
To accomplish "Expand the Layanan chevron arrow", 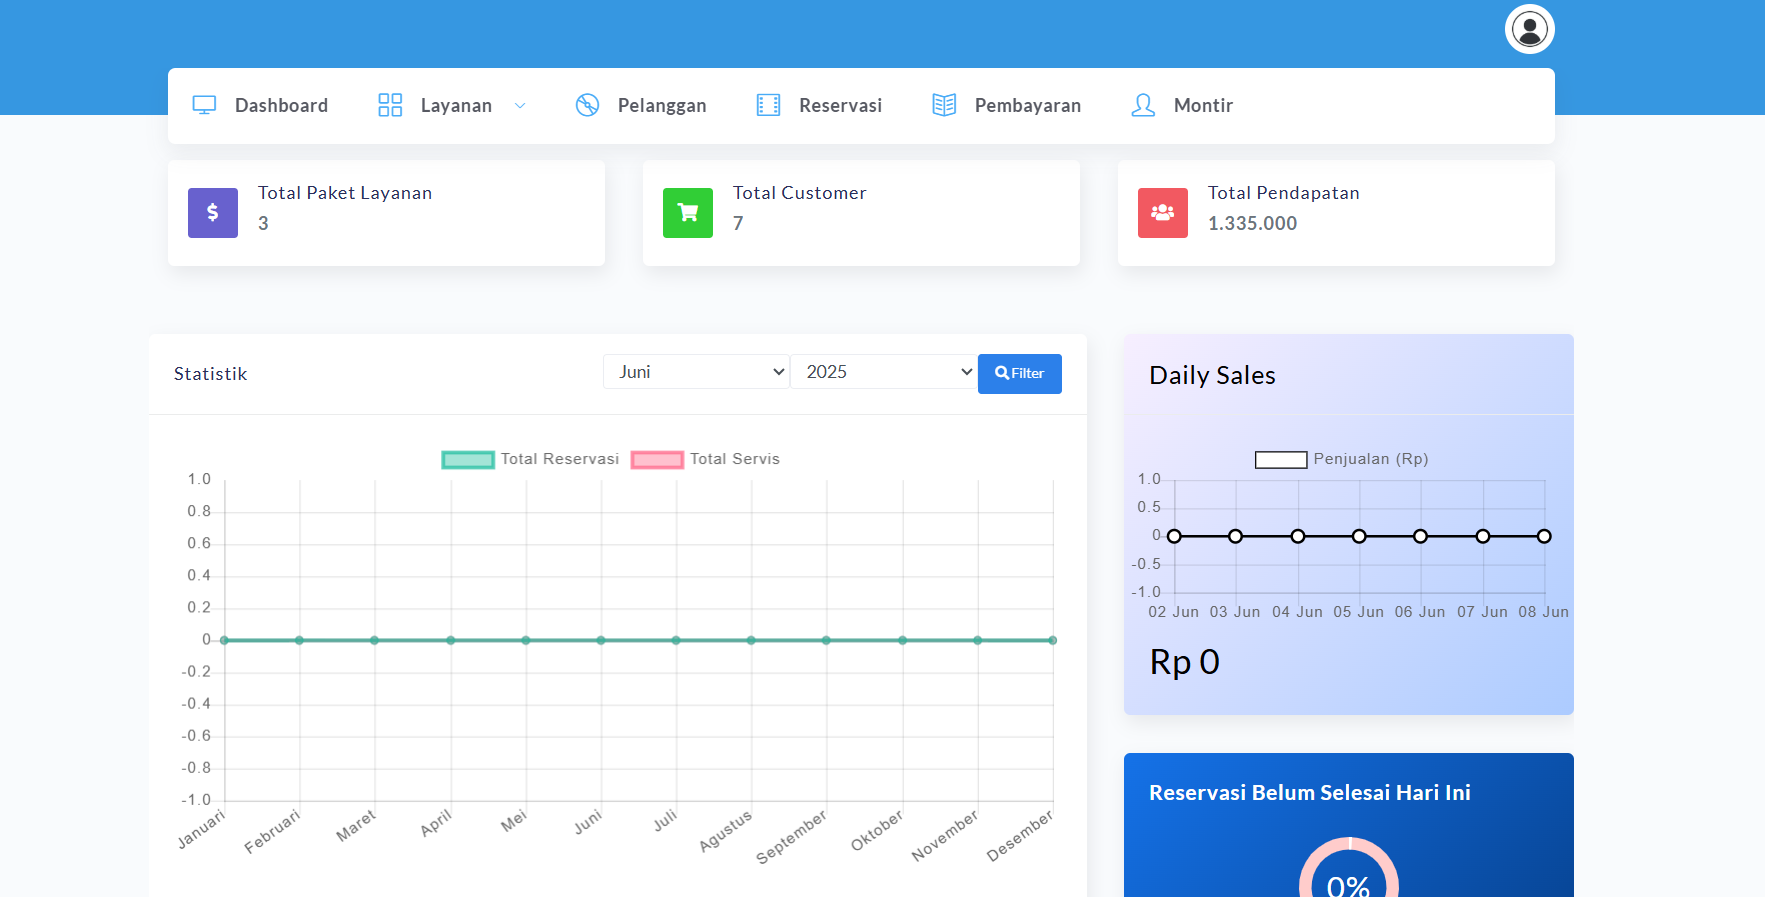I will click(520, 106).
